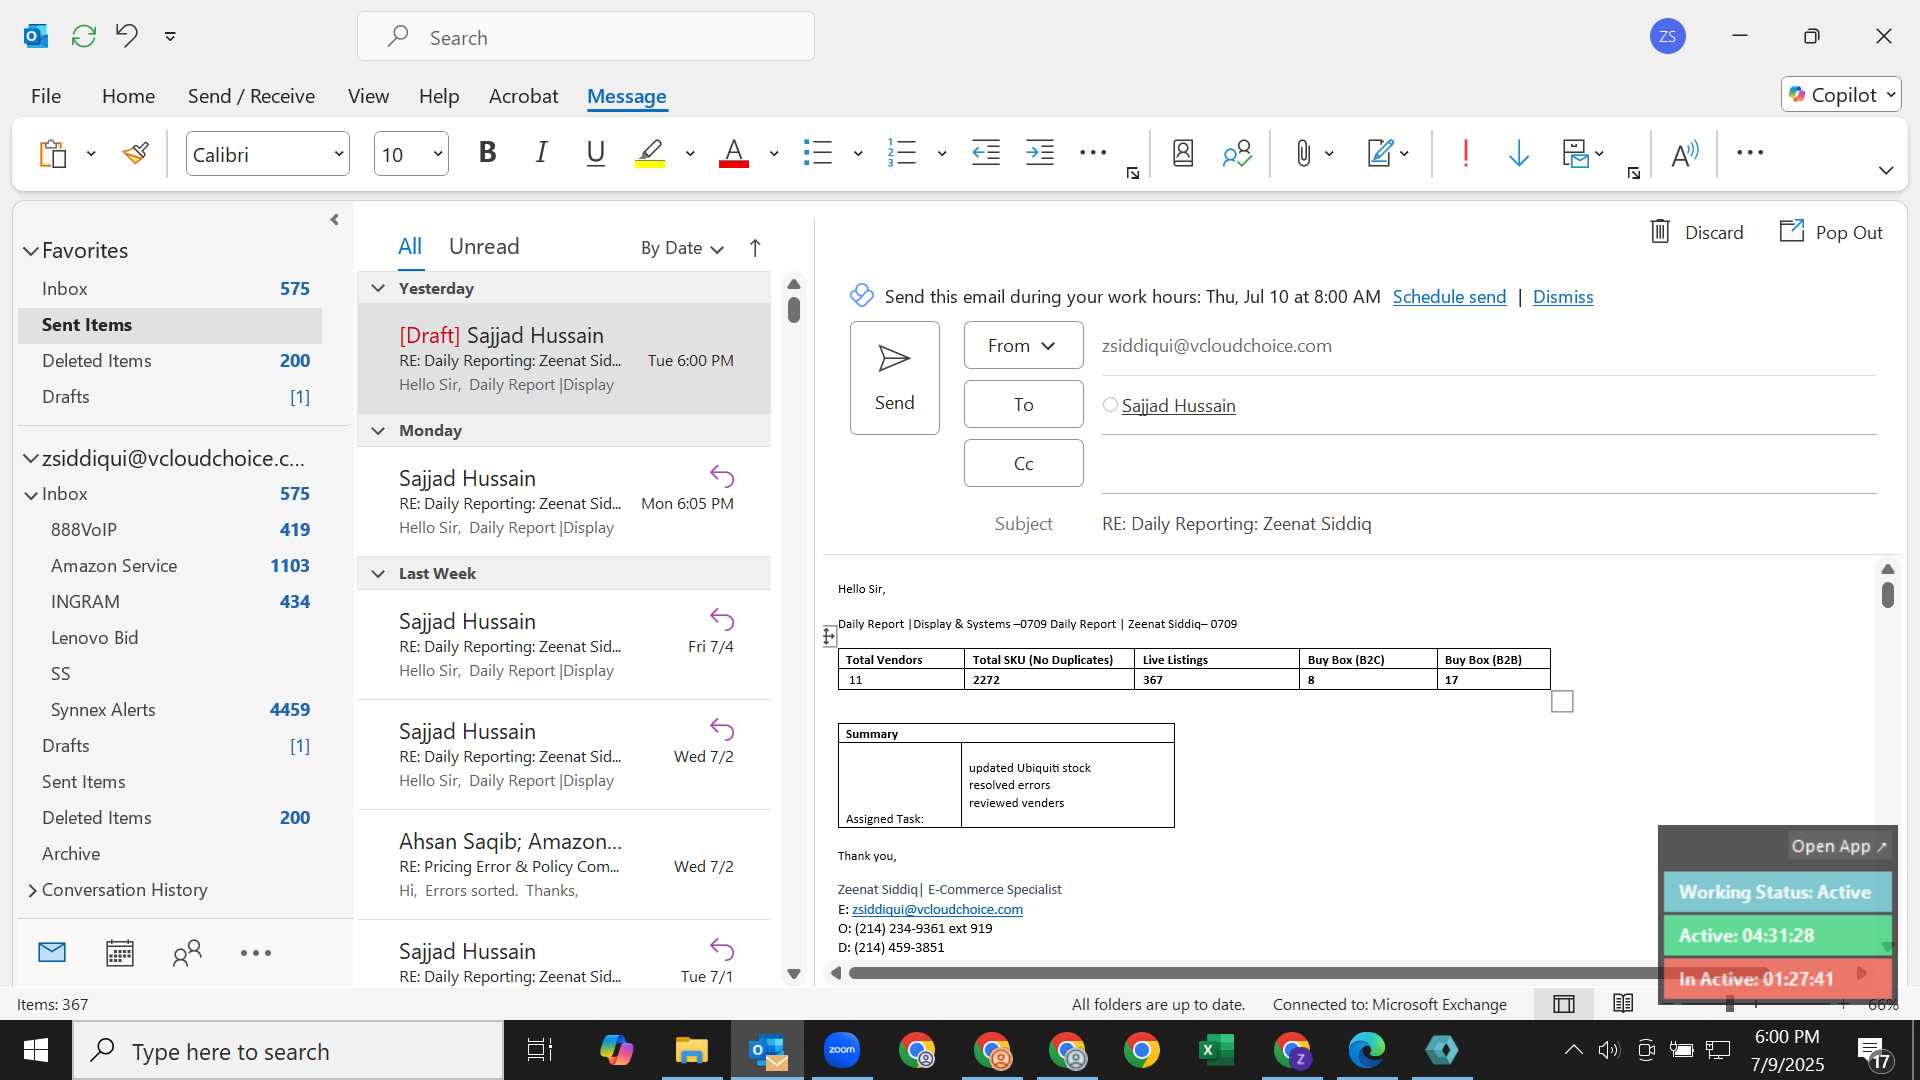This screenshot has width=1920, height=1080.
Task: Collapse the Favorites group
Action: [31, 251]
